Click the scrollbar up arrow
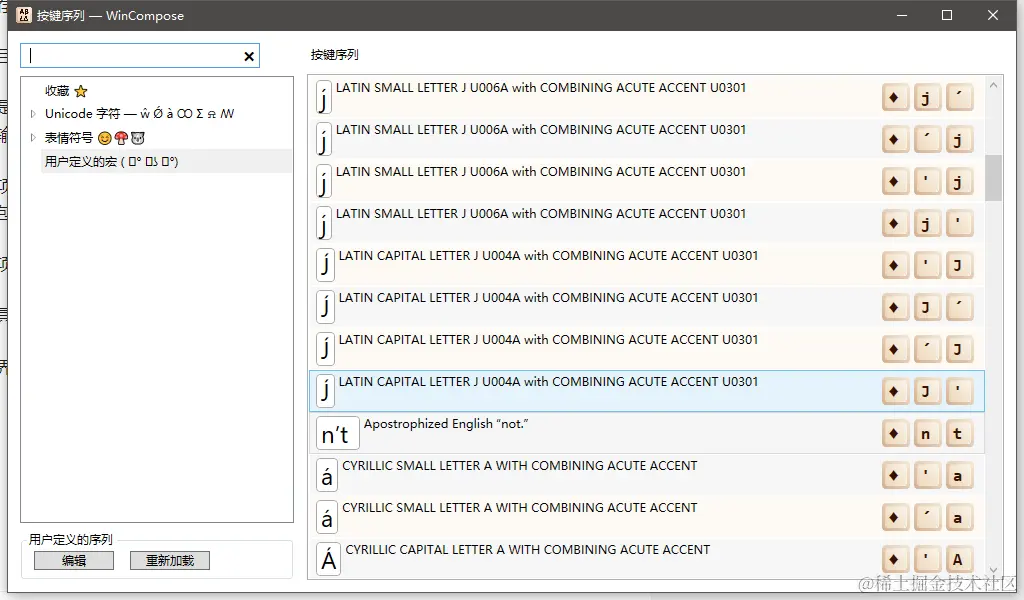This screenshot has width=1024, height=600. tap(993, 85)
